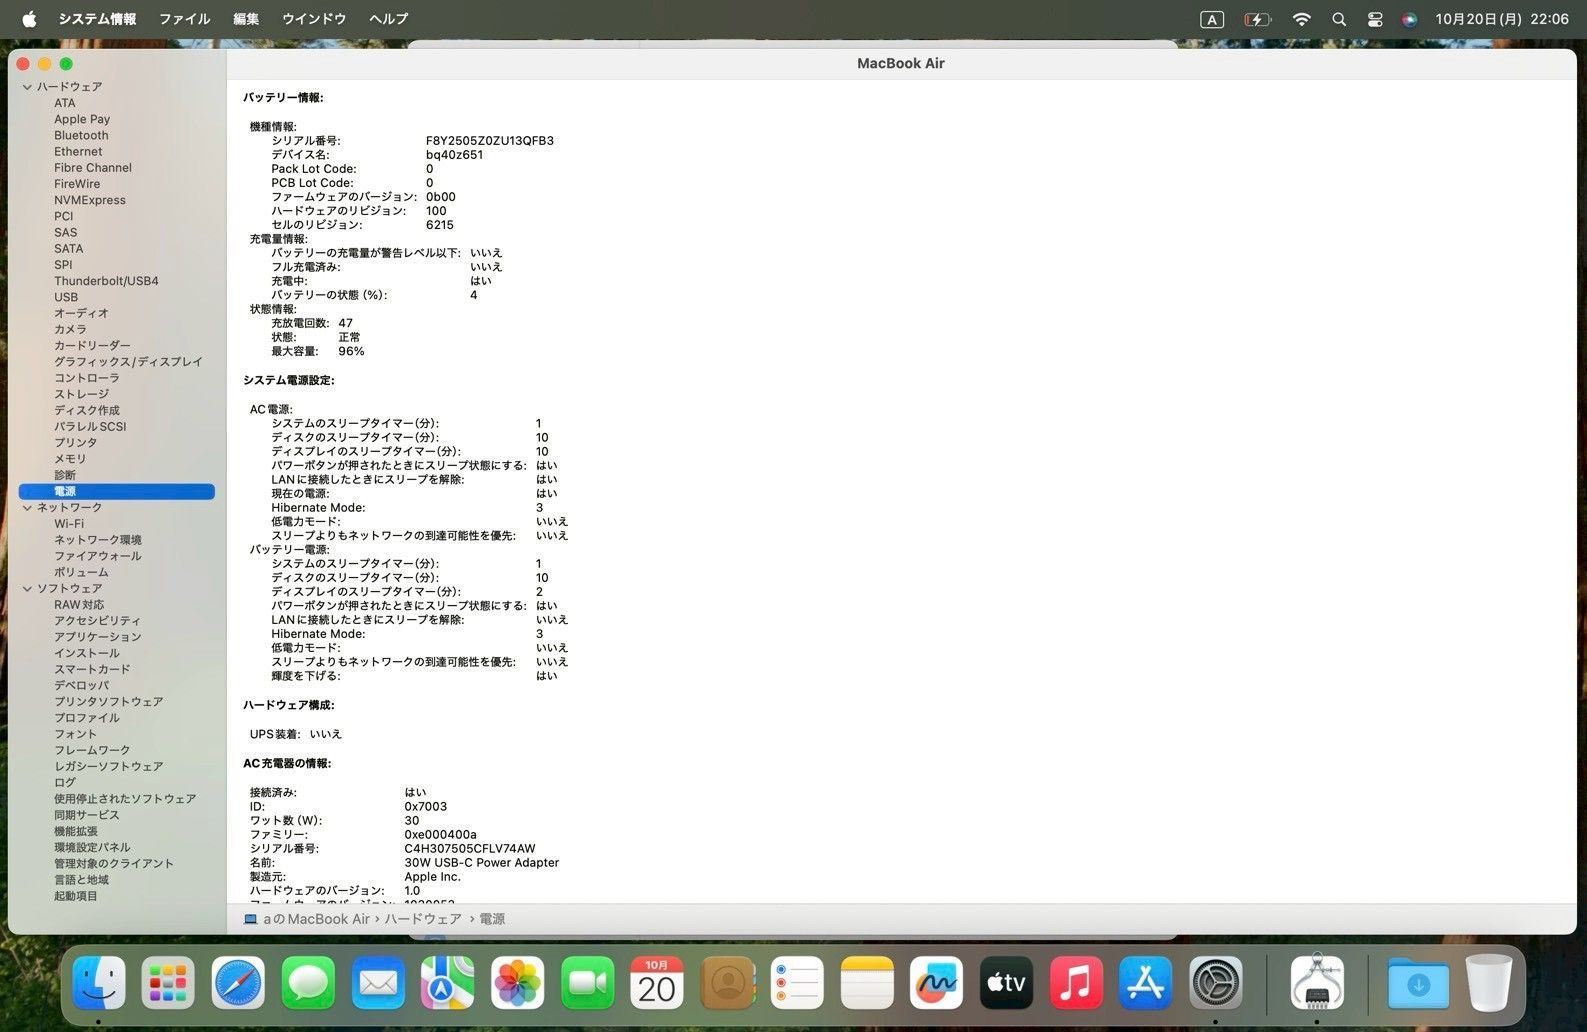Select ストレージ in the sidebar
This screenshot has width=1587, height=1032.
(x=81, y=394)
